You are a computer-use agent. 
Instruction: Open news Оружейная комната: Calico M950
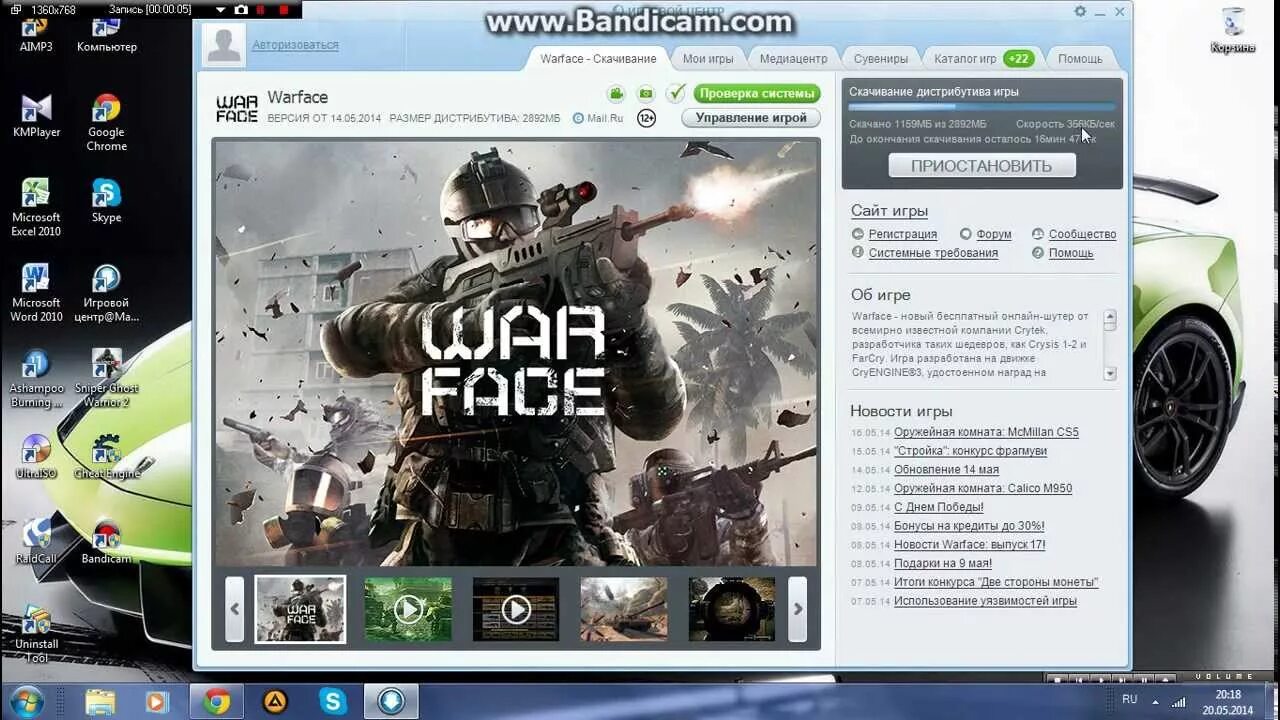983,489
